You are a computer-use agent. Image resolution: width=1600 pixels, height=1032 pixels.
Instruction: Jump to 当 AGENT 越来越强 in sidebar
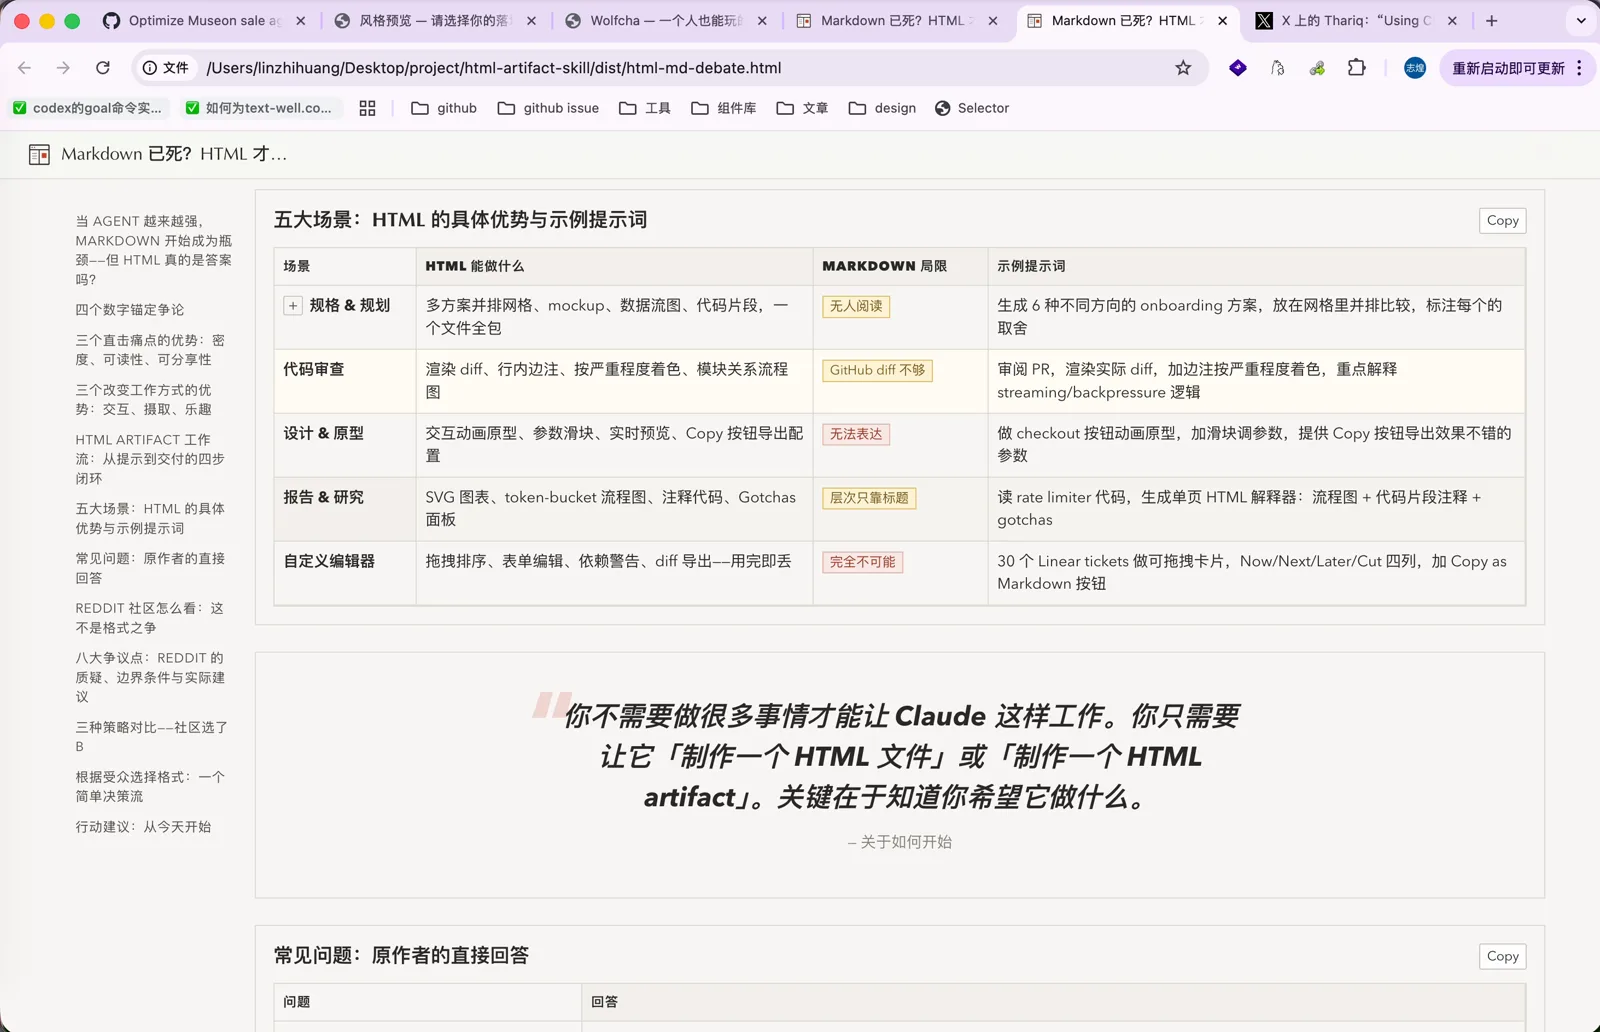point(154,250)
